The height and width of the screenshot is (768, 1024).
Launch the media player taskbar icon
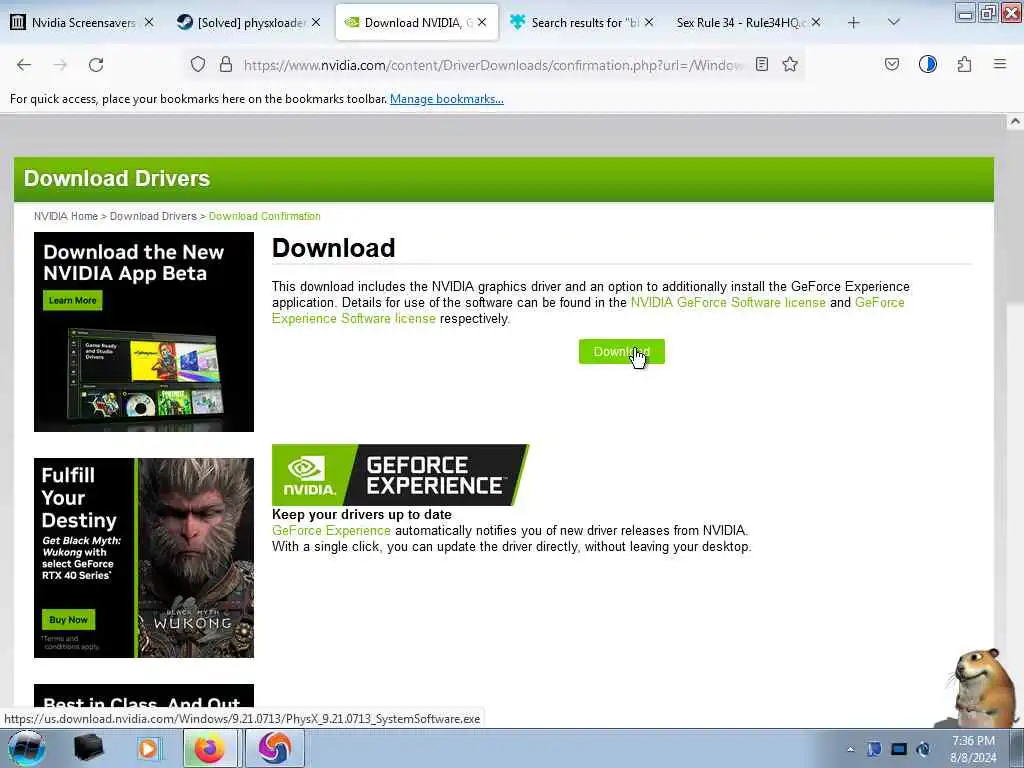click(148, 748)
